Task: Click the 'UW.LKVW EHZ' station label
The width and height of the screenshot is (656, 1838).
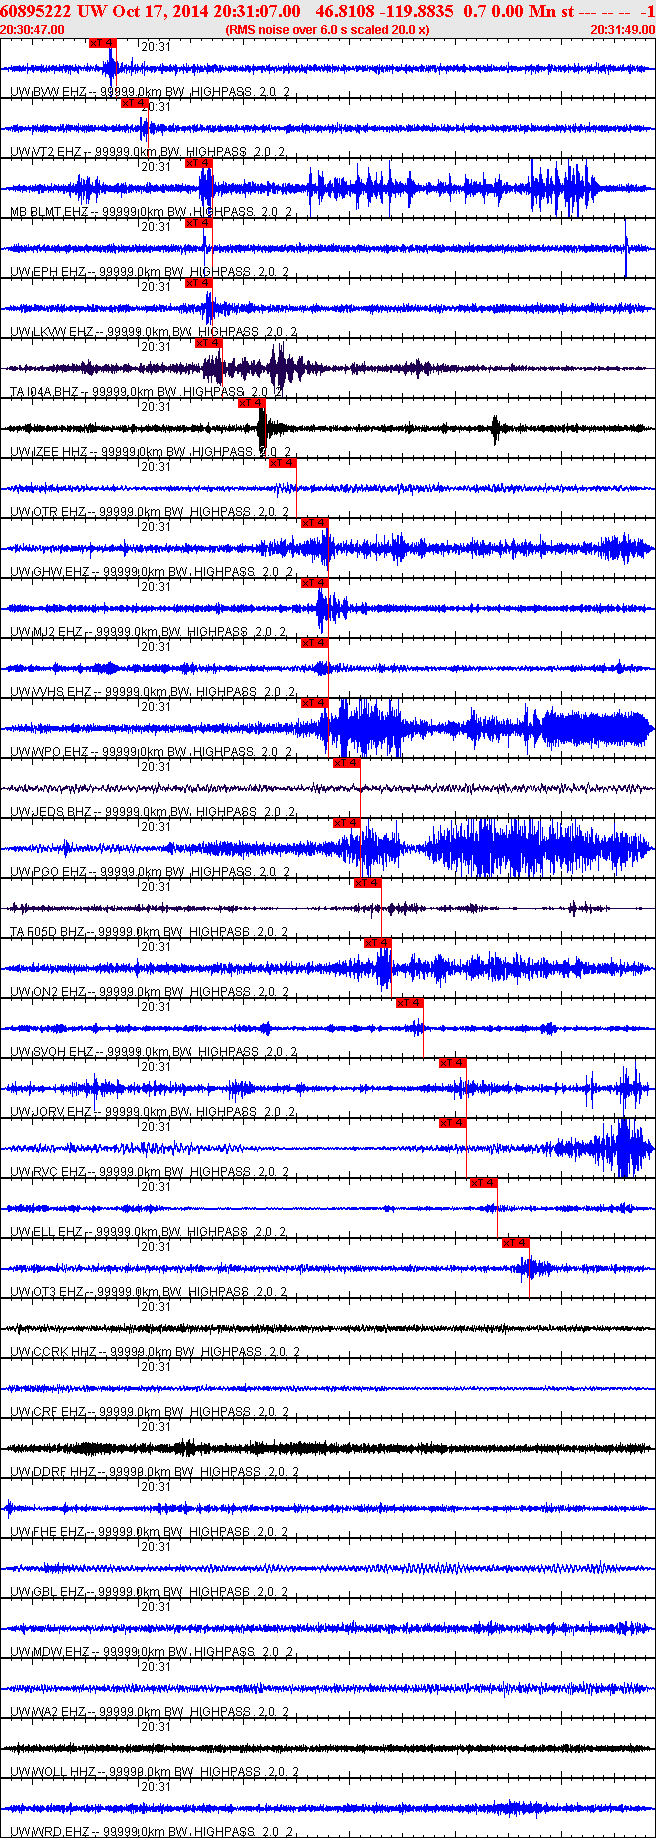Action: point(52,332)
